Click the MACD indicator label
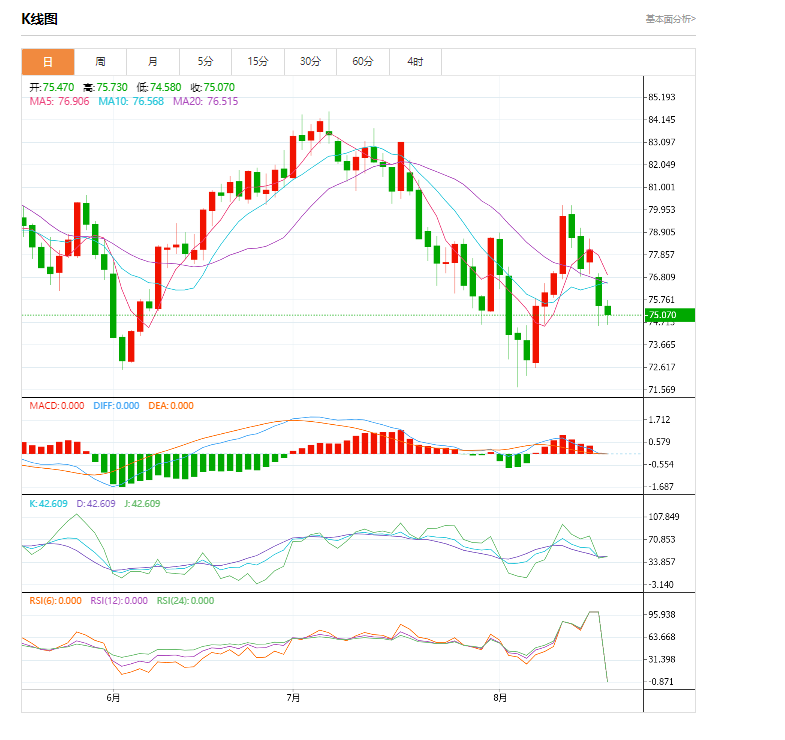This screenshot has width=785, height=740. click(x=57, y=406)
